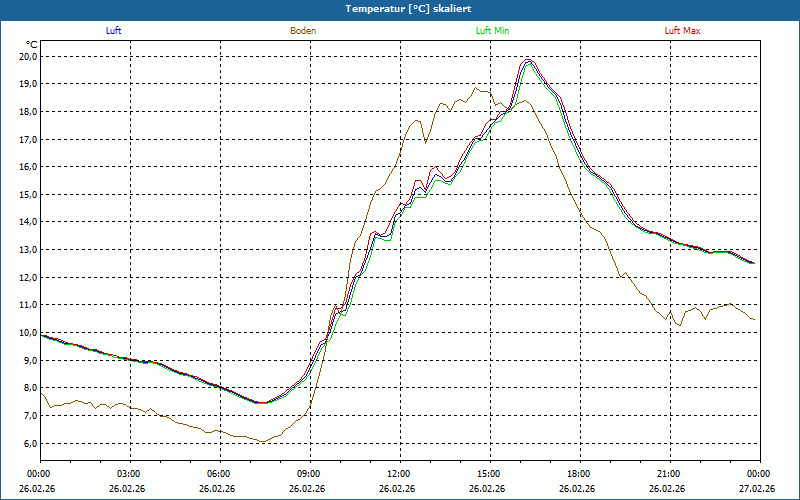Click the '19,0' y-axis value
Screen dimensions: 800x500
28,84
